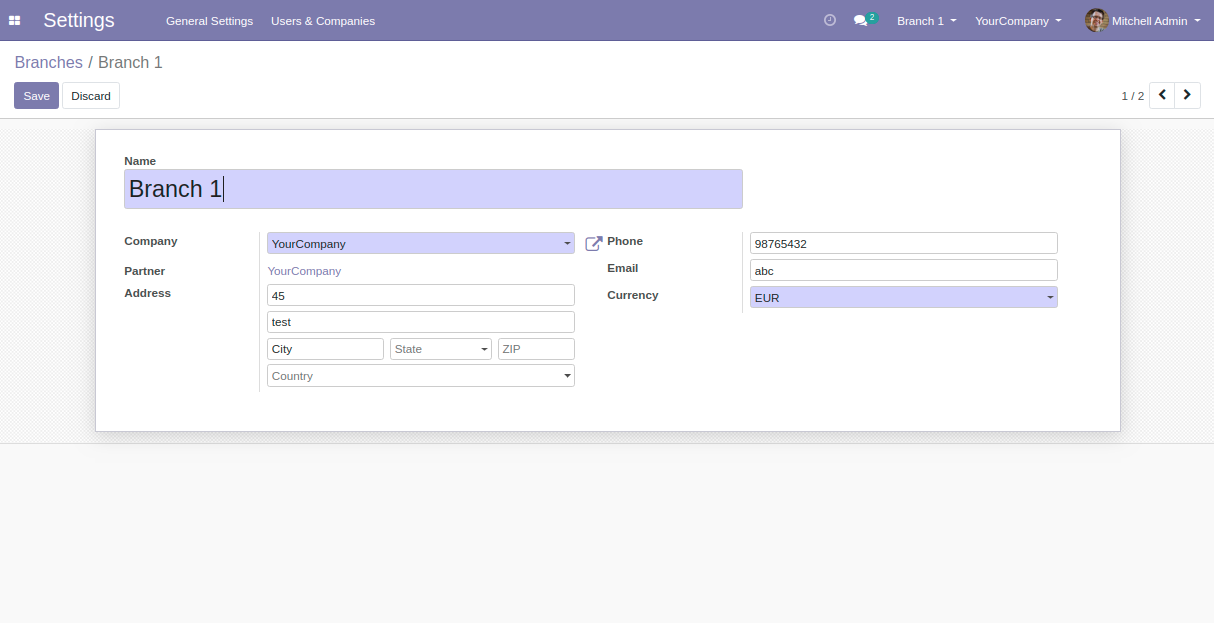Open the General Settings menu
1214x623 pixels.
tap(210, 21)
